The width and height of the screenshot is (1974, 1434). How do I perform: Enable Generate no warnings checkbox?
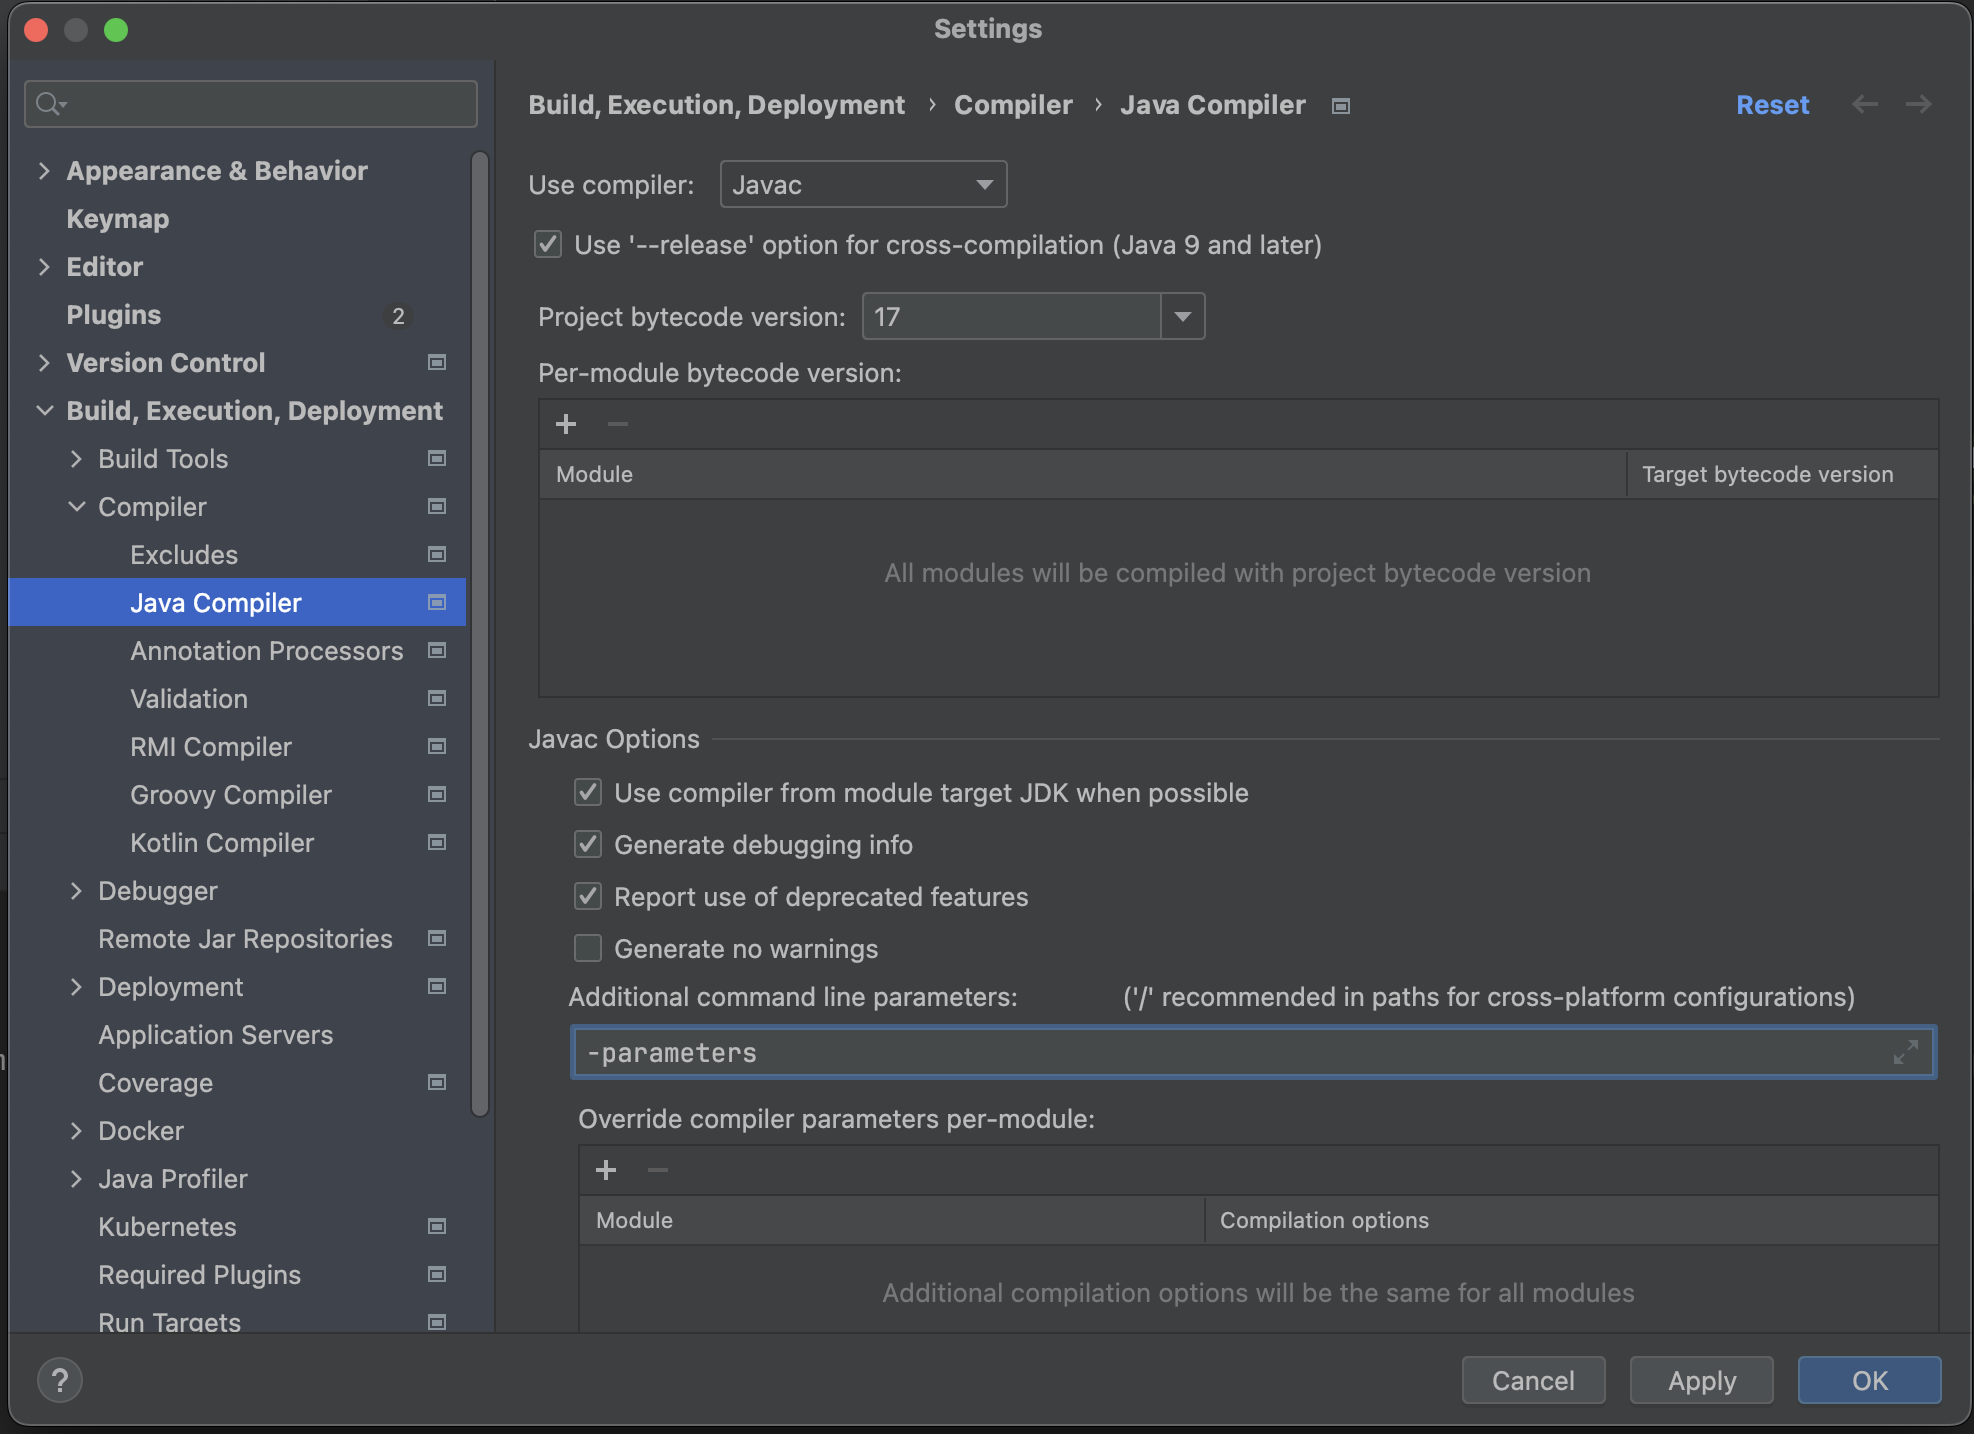point(588,948)
